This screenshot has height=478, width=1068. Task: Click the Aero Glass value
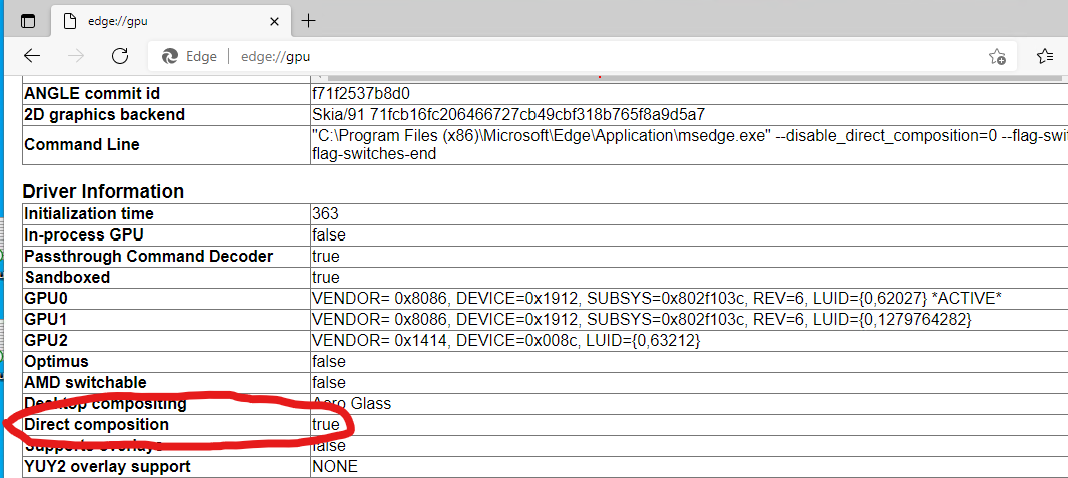[x=351, y=403]
